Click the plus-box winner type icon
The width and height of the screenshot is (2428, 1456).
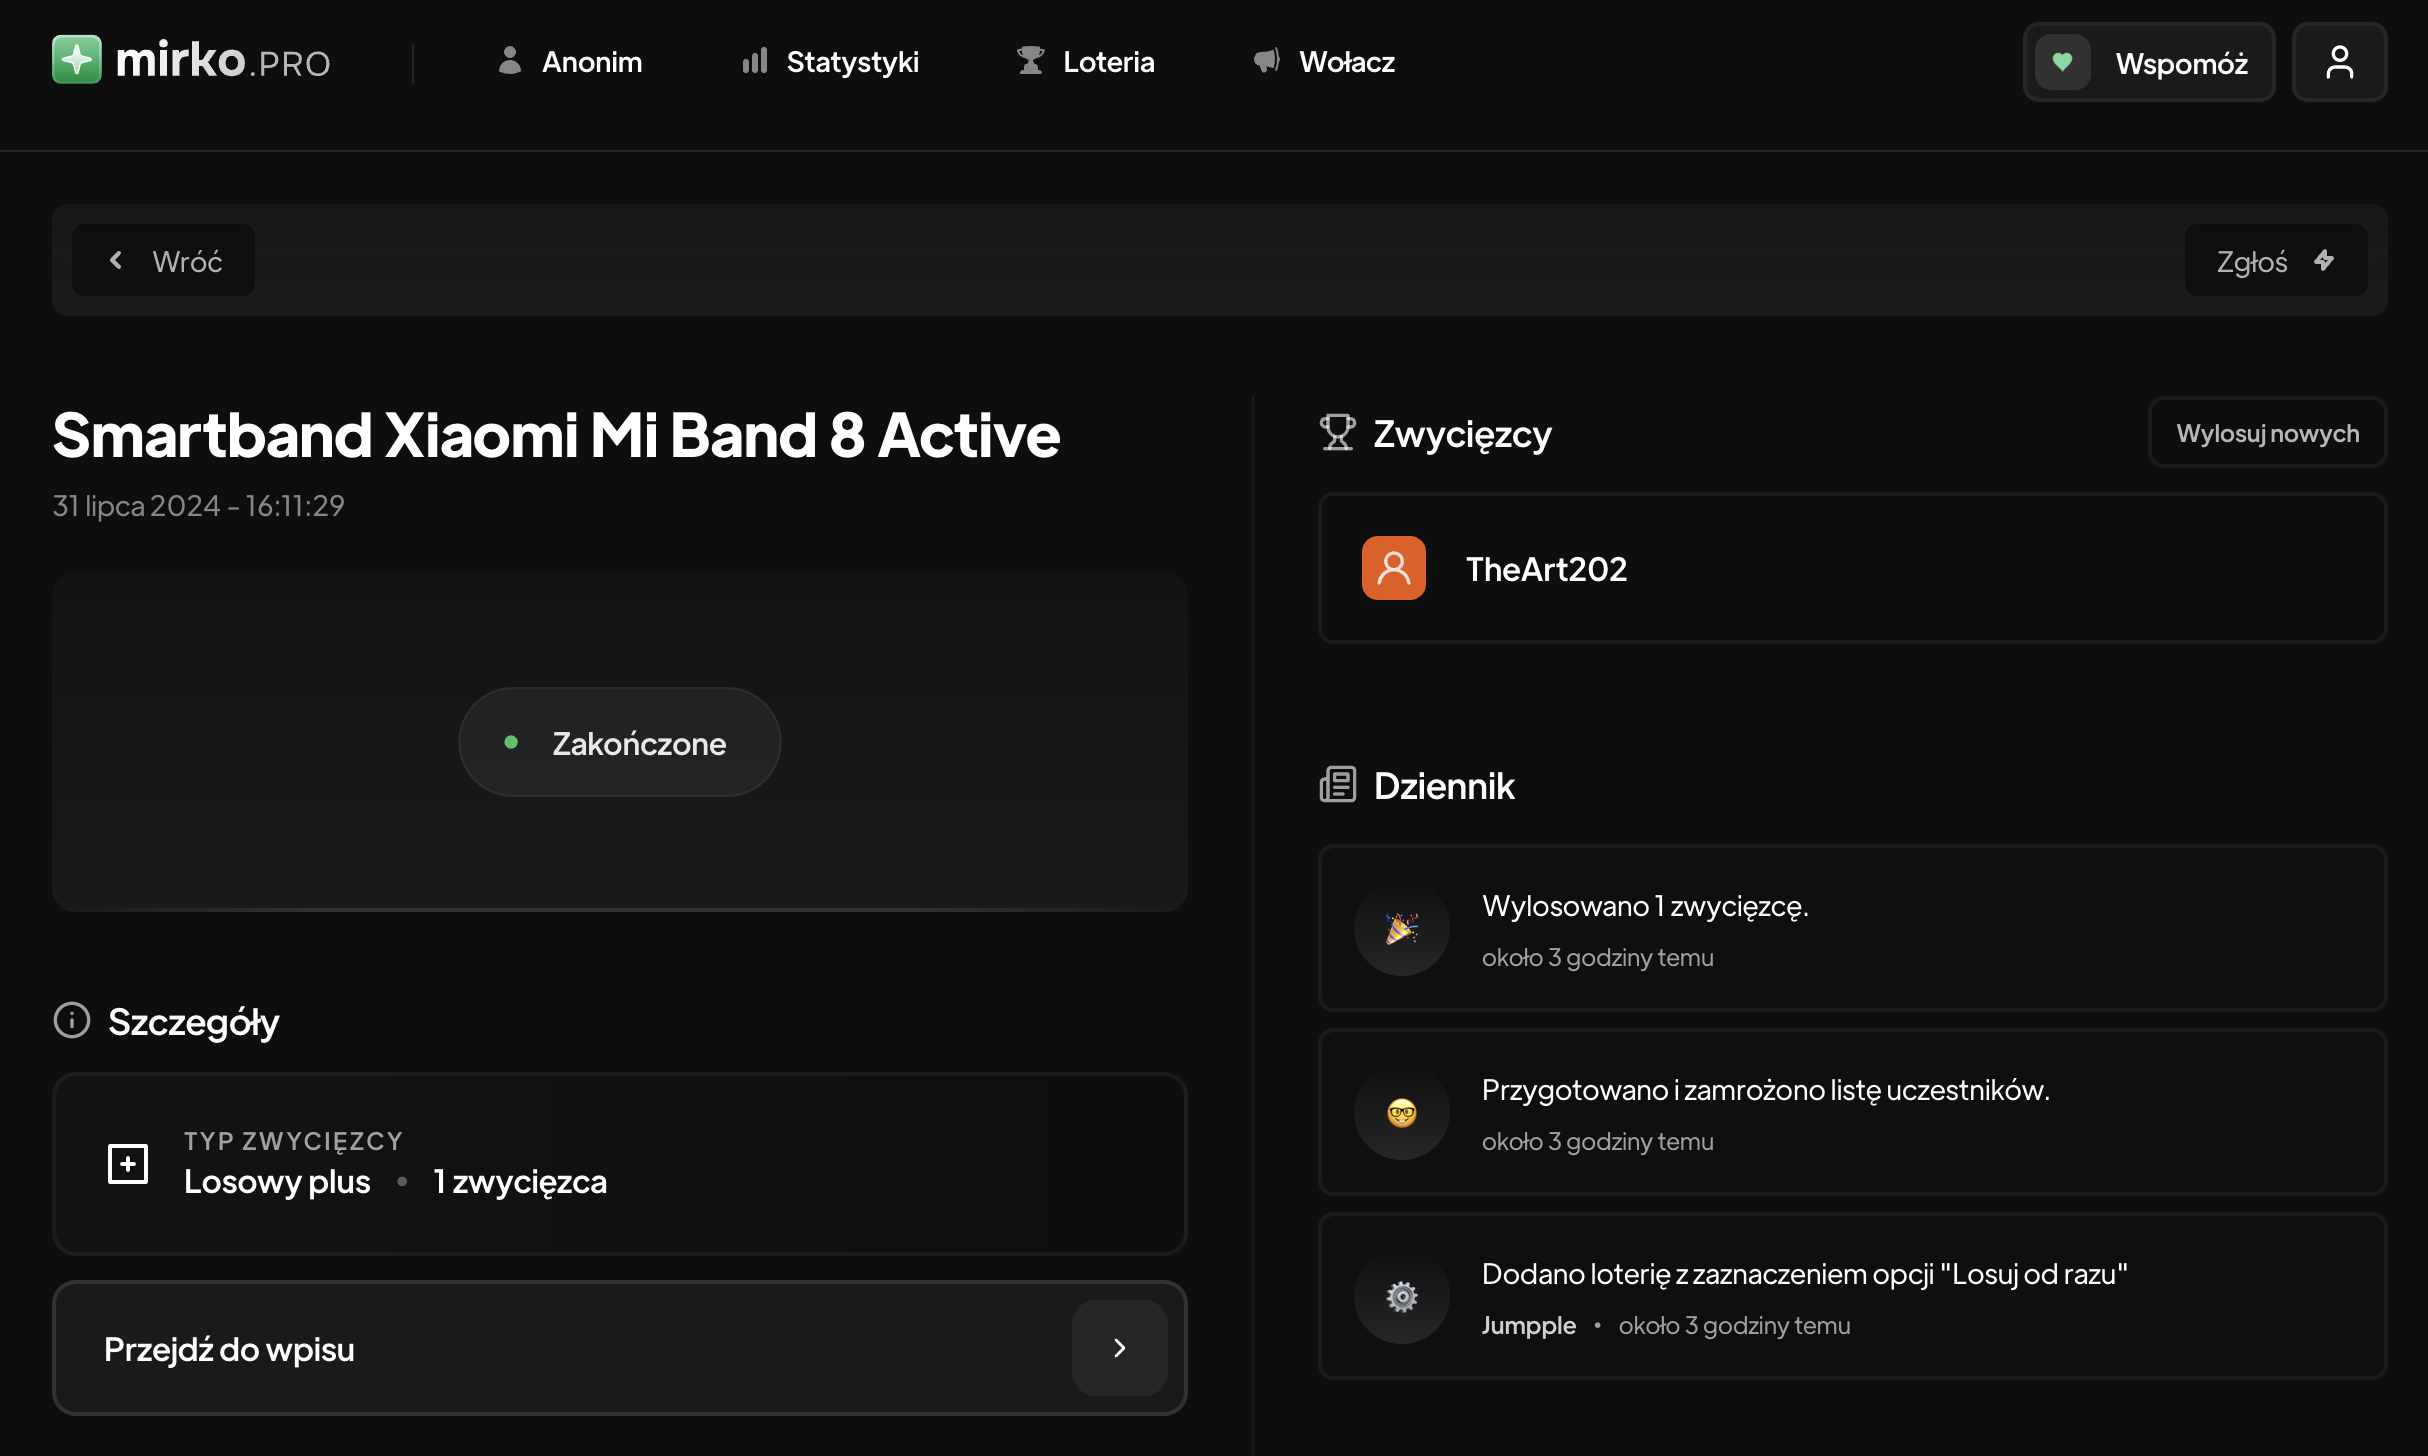pos(128,1163)
